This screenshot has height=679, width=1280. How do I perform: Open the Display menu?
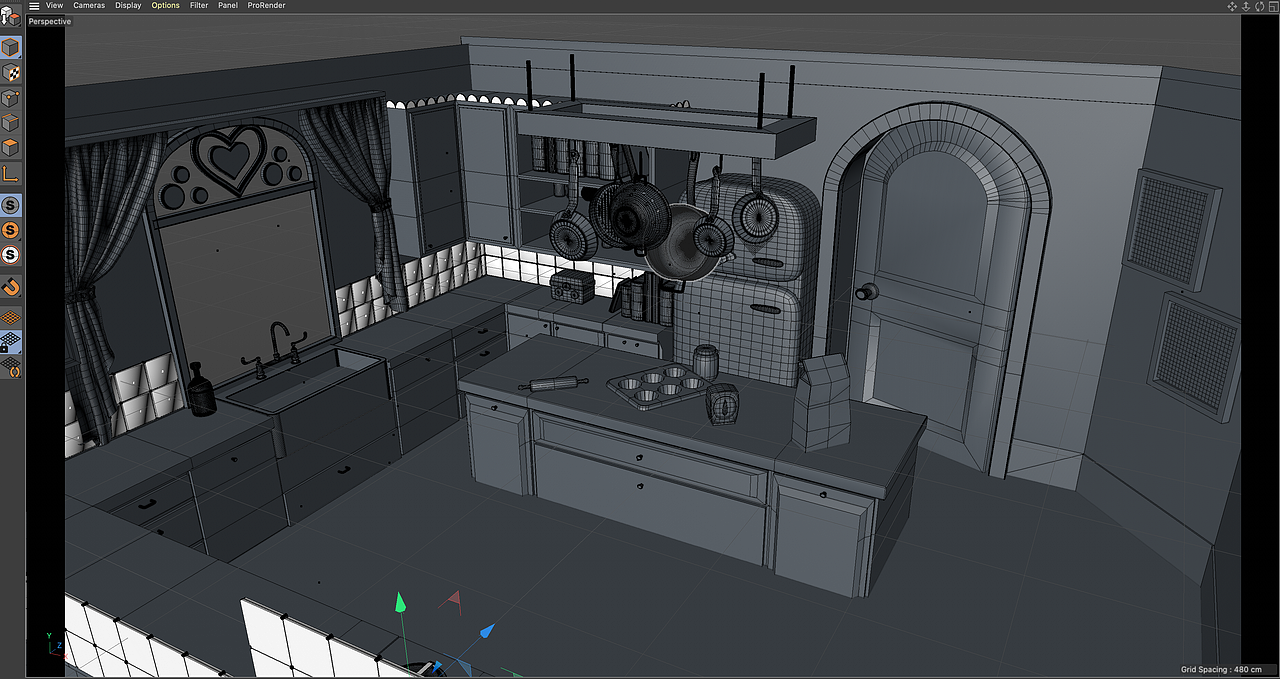coord(128,6)
